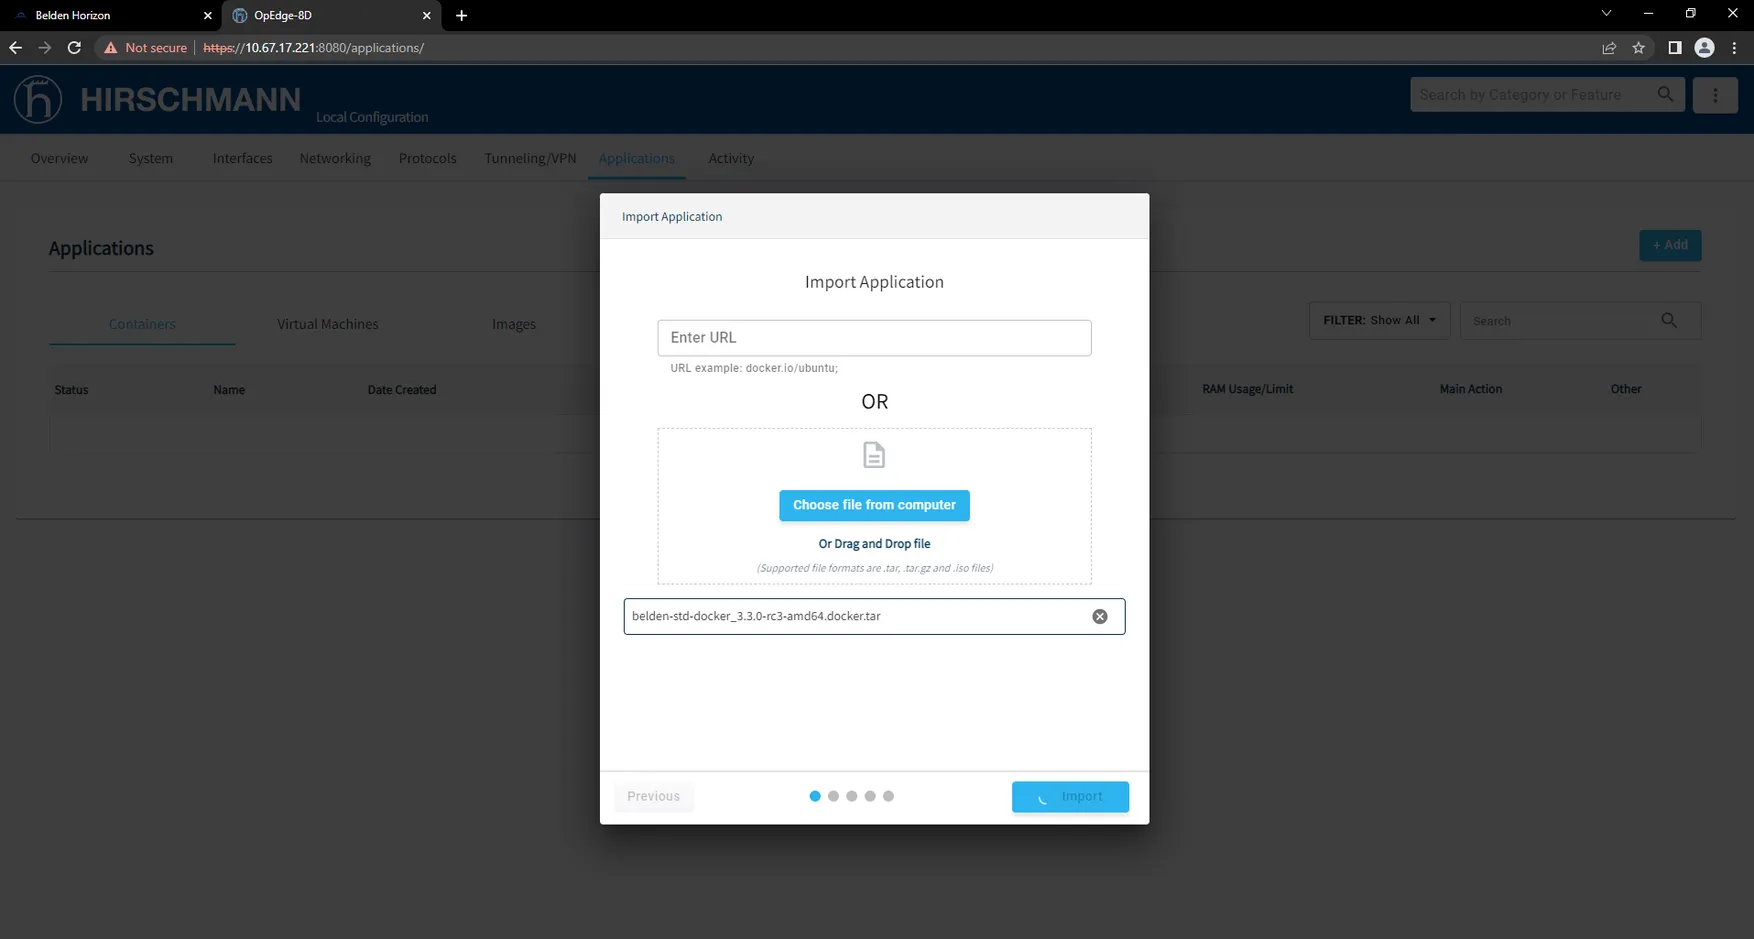Click the first wizard step dot indicator
The image size is (1754, 939).
pyautogui.click(x=815, y=796)
